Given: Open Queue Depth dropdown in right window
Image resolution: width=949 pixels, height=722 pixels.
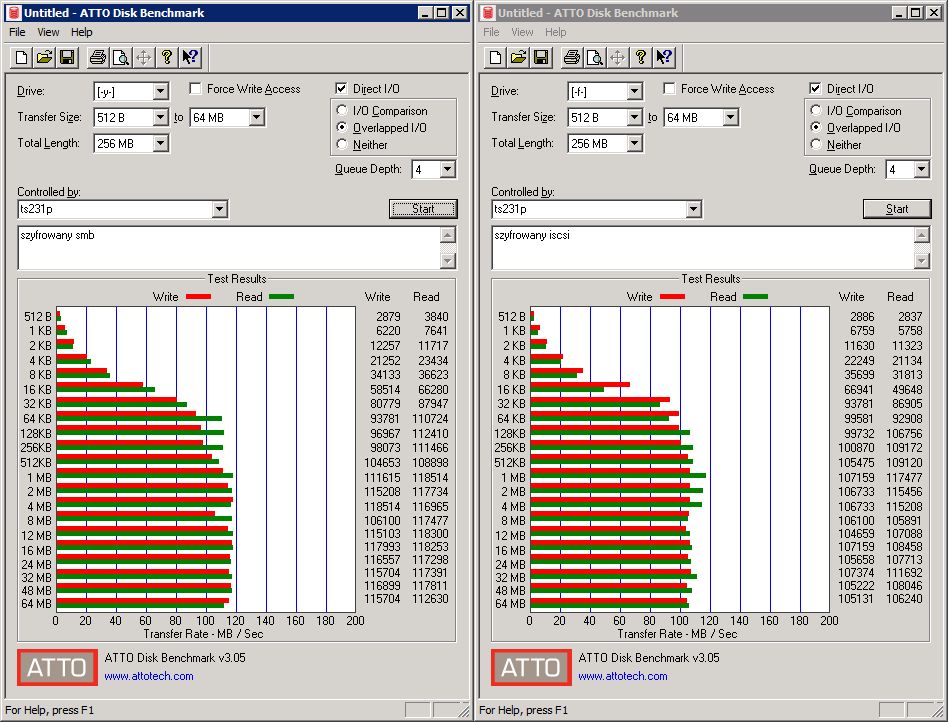Looking at the screenshot, I should [921, 169].
